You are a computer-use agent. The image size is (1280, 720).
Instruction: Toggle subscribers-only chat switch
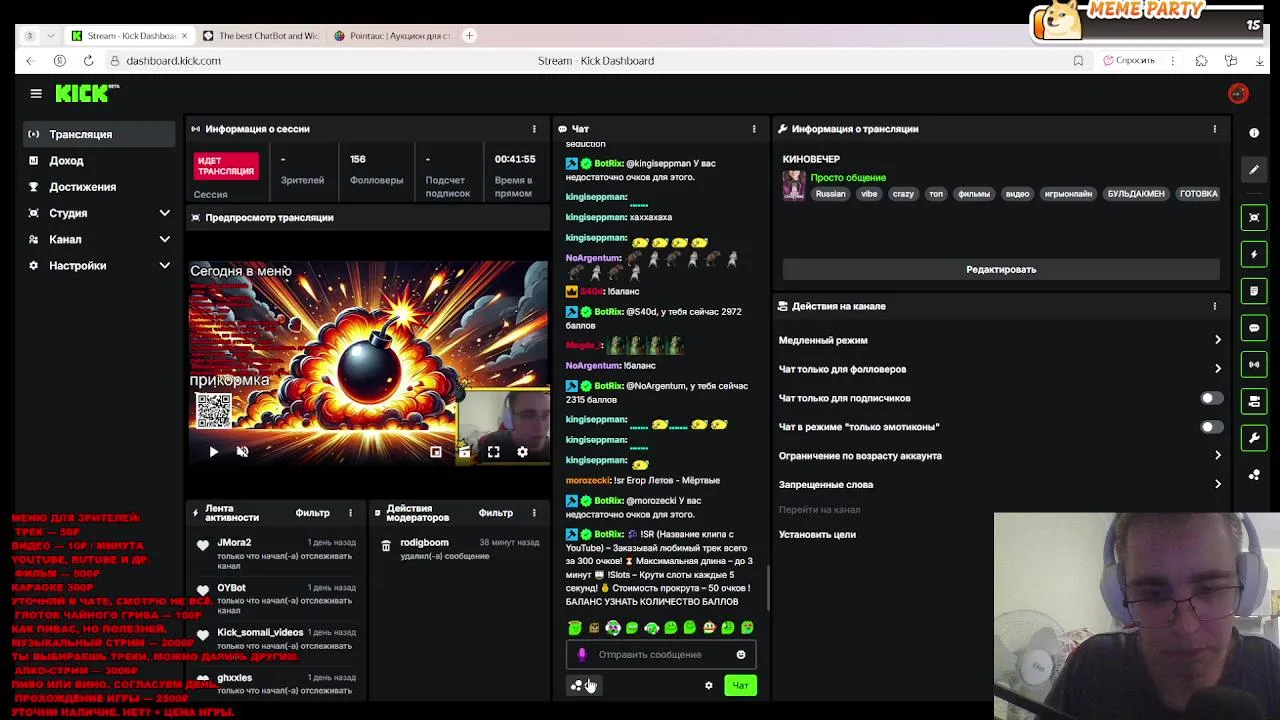tap(1210, 398)
